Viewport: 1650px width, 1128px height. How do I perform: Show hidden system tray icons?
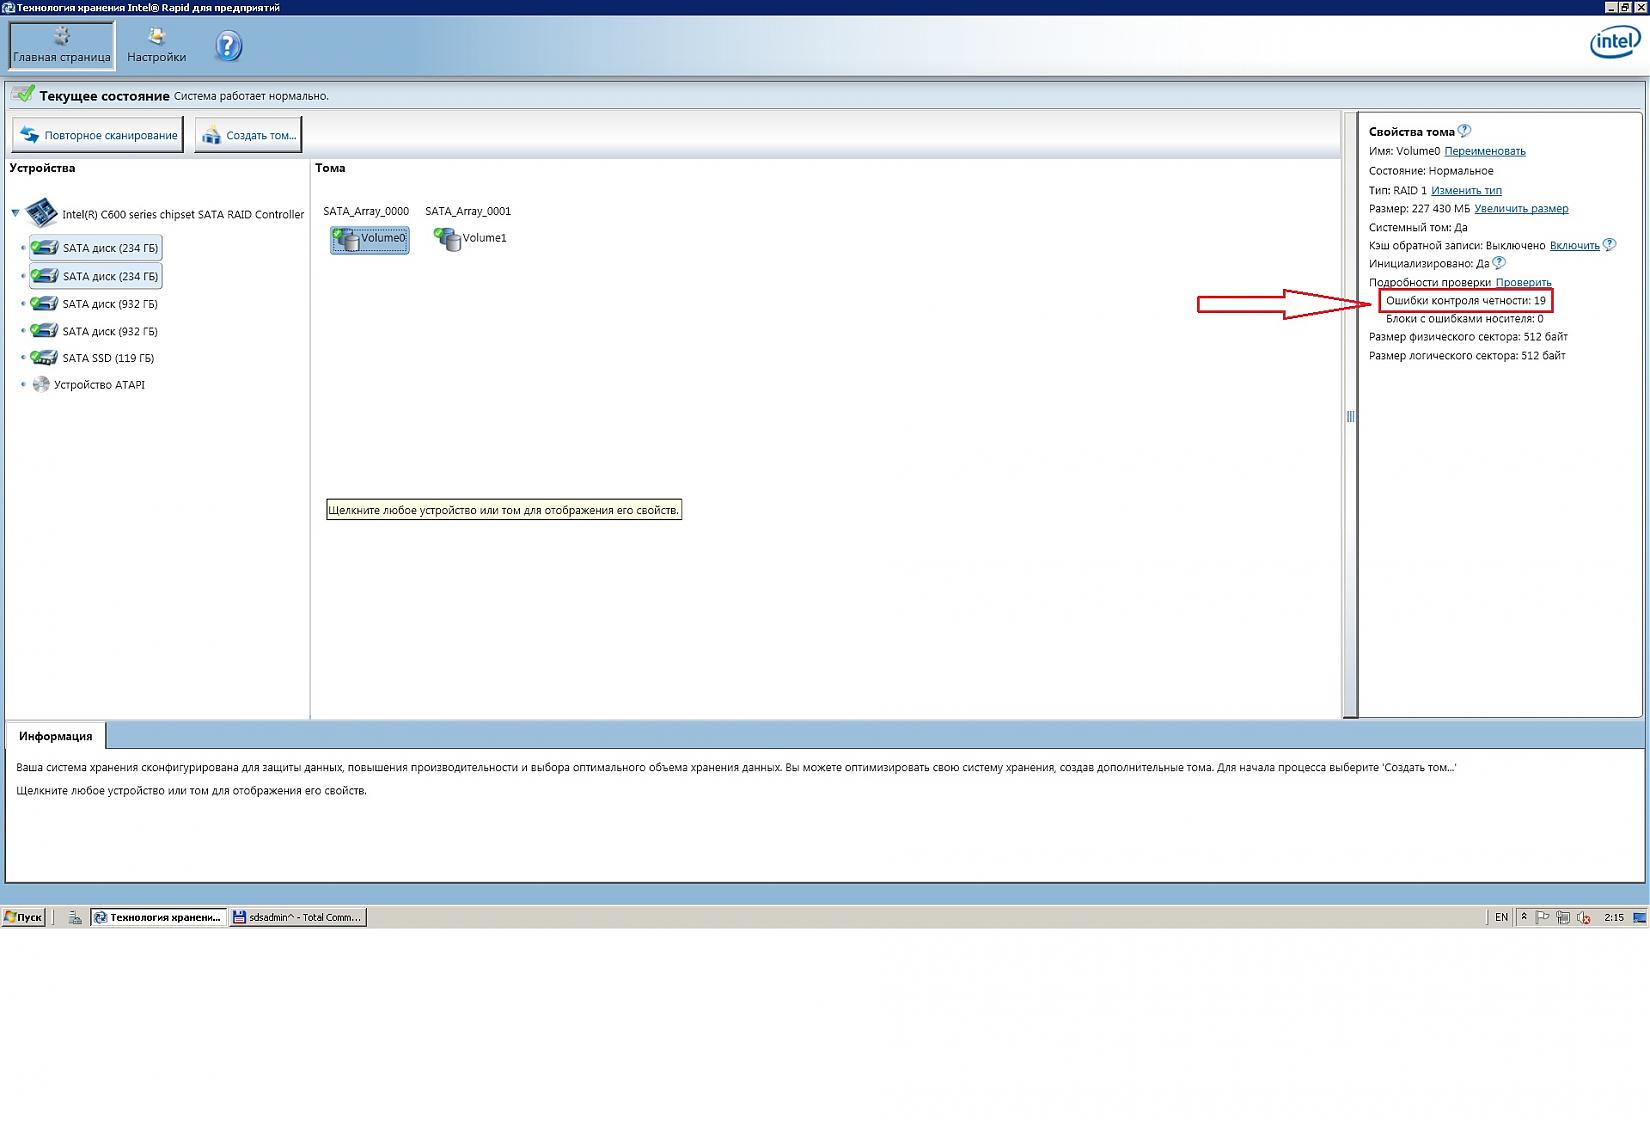(1524, 917)
